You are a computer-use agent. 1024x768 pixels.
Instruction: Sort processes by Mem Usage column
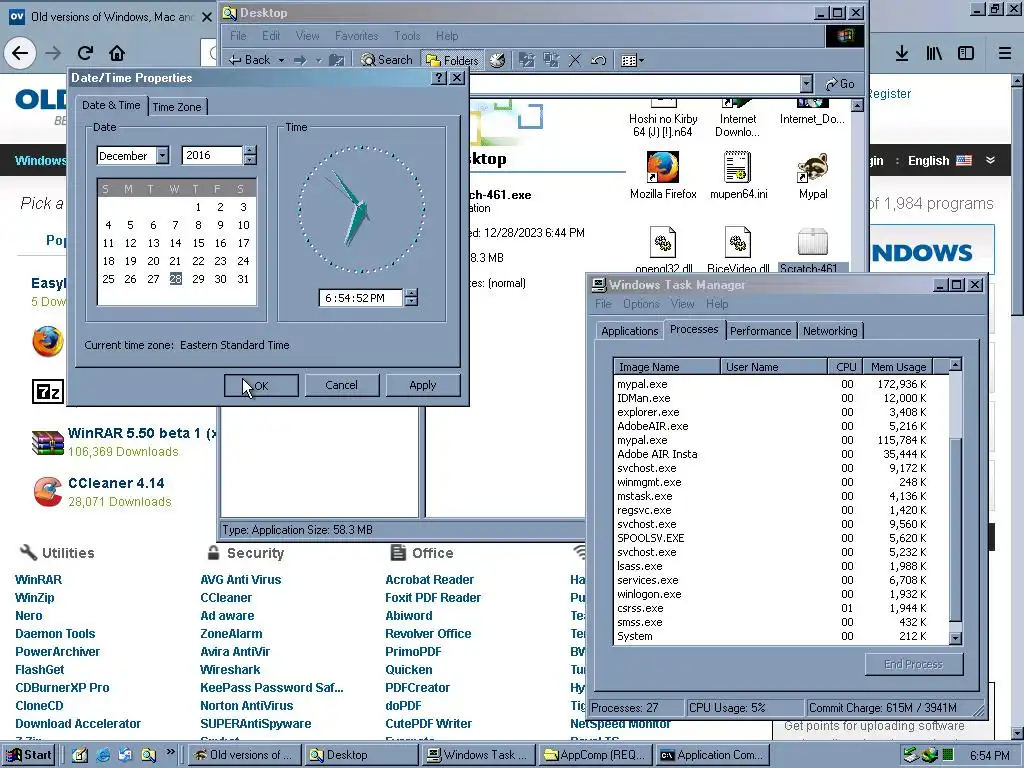click(x=898, y=367)
